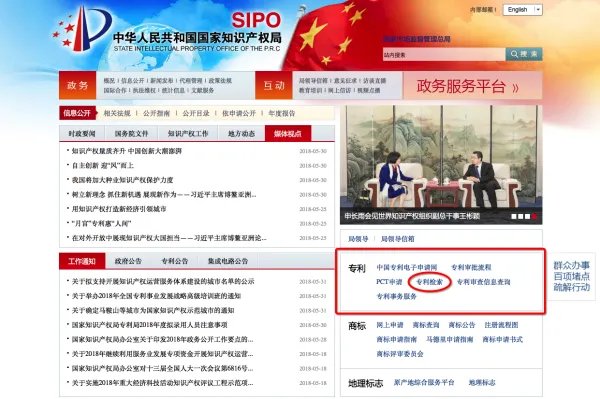
Task: Open 视频点播 in the 互动 menu
Action: pyautogui.click(x=369, y=90)
